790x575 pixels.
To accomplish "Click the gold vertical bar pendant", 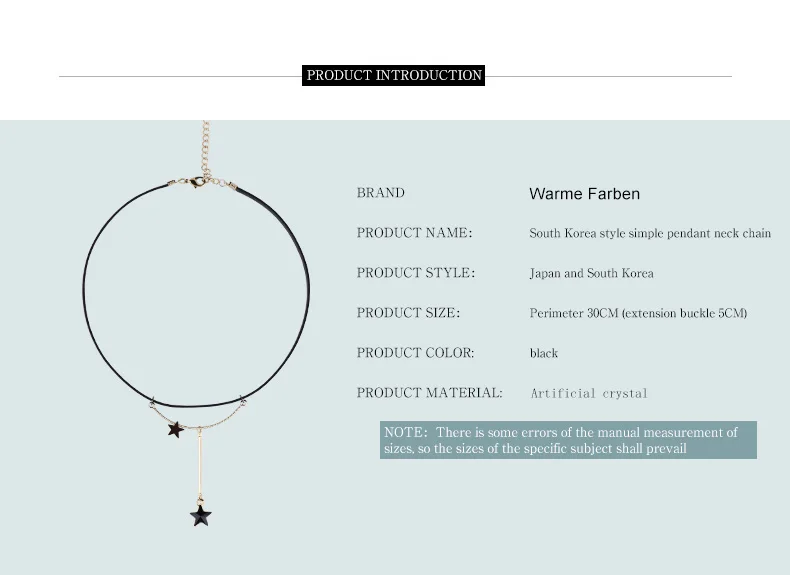I will pyautogui.click(x=200, y=464).
